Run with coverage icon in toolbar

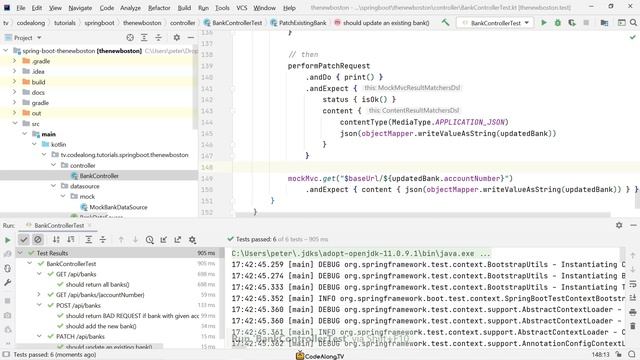[x=572, y=23]
